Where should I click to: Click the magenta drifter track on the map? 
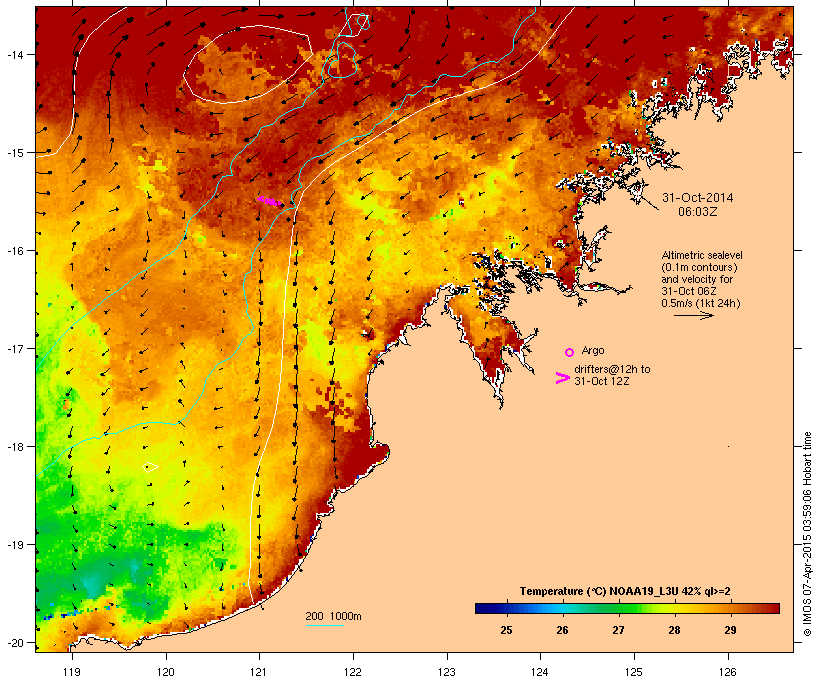pyautogui.click(x=270, y=201)
